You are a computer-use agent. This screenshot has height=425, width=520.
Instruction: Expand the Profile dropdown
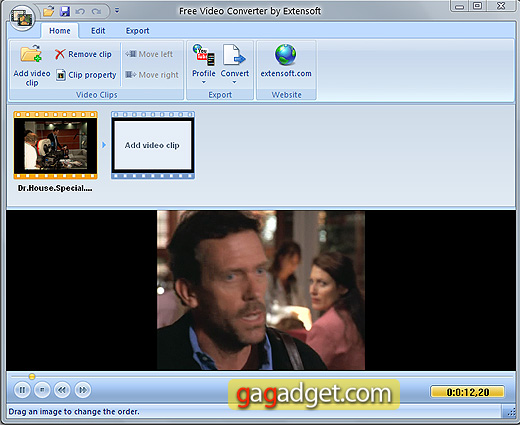204,82
